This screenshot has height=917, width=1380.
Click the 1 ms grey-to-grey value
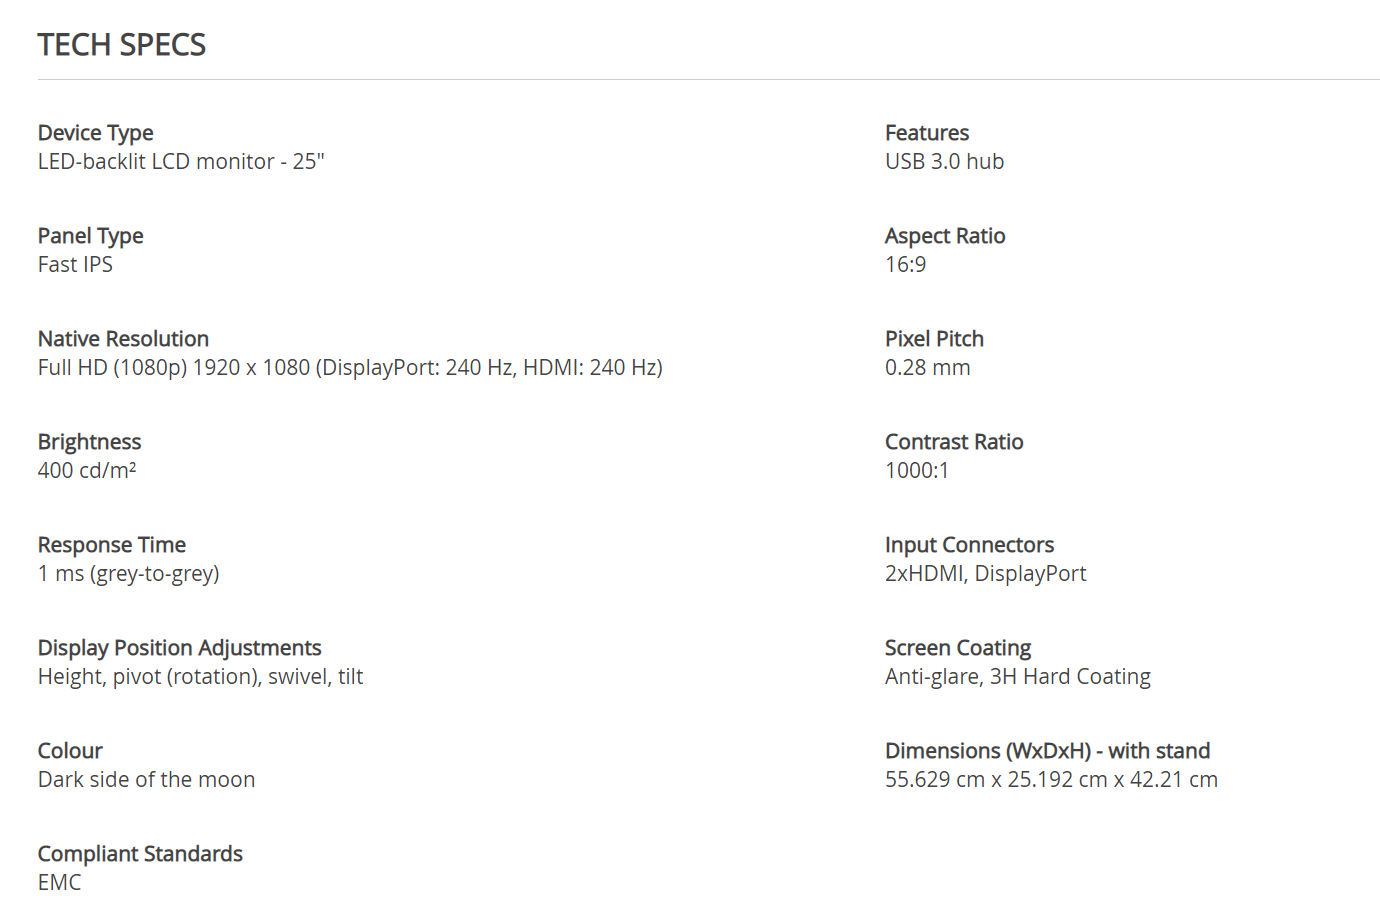pos(129,574)
